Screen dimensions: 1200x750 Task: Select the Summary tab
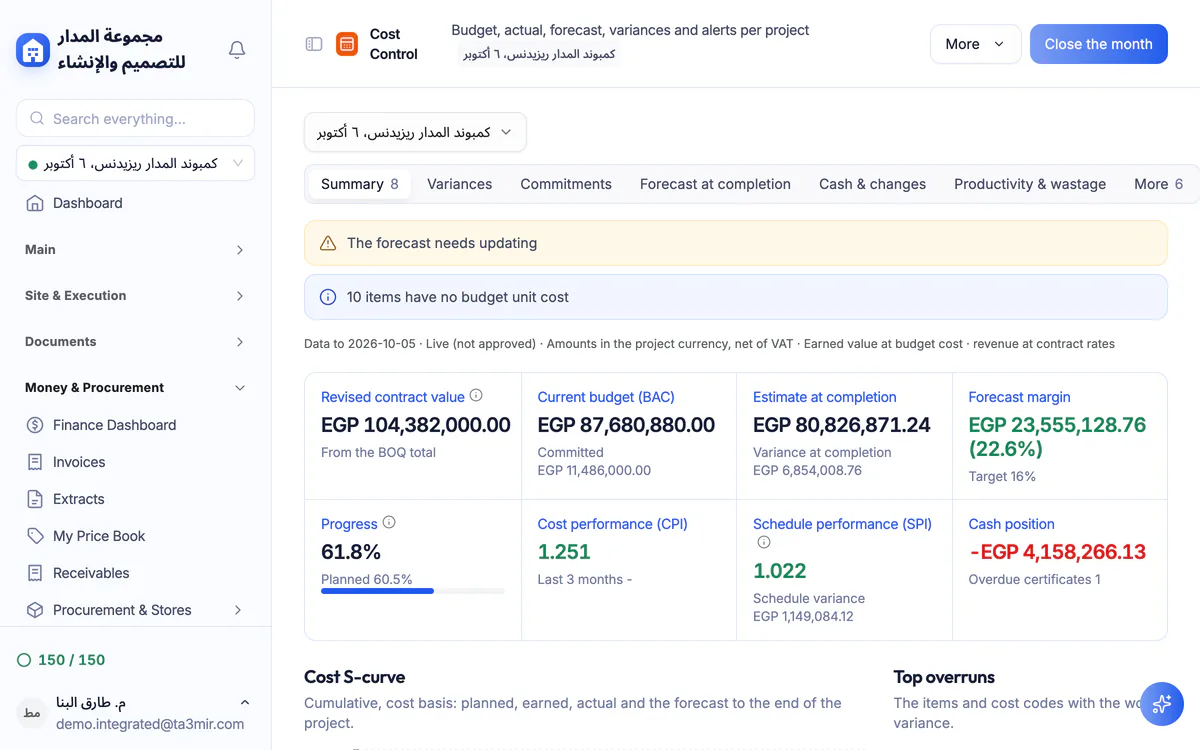point(359,184)
